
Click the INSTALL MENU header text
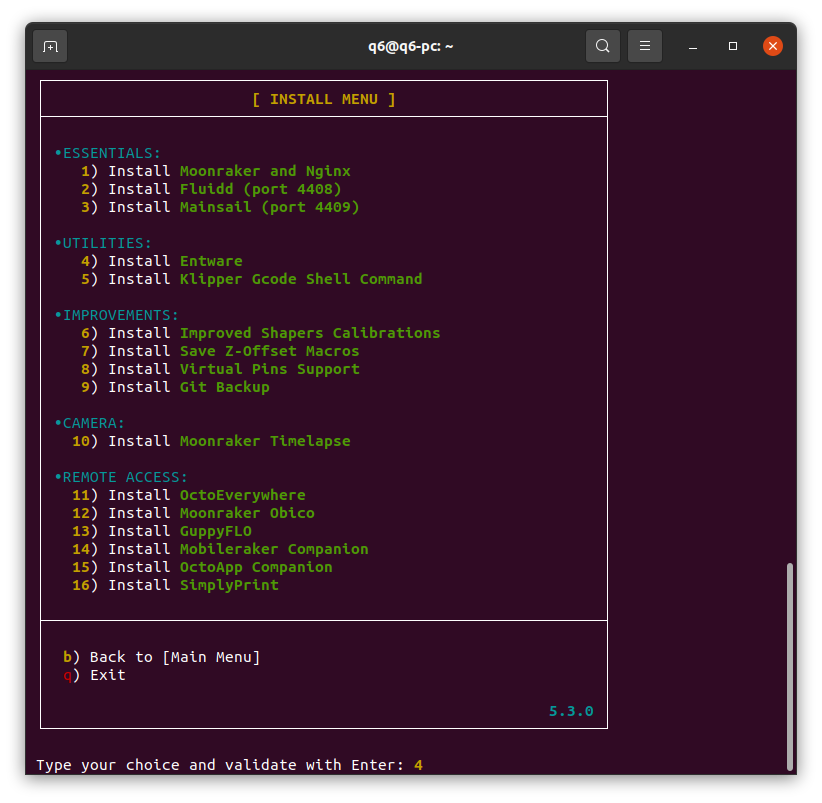coord(323,99)
